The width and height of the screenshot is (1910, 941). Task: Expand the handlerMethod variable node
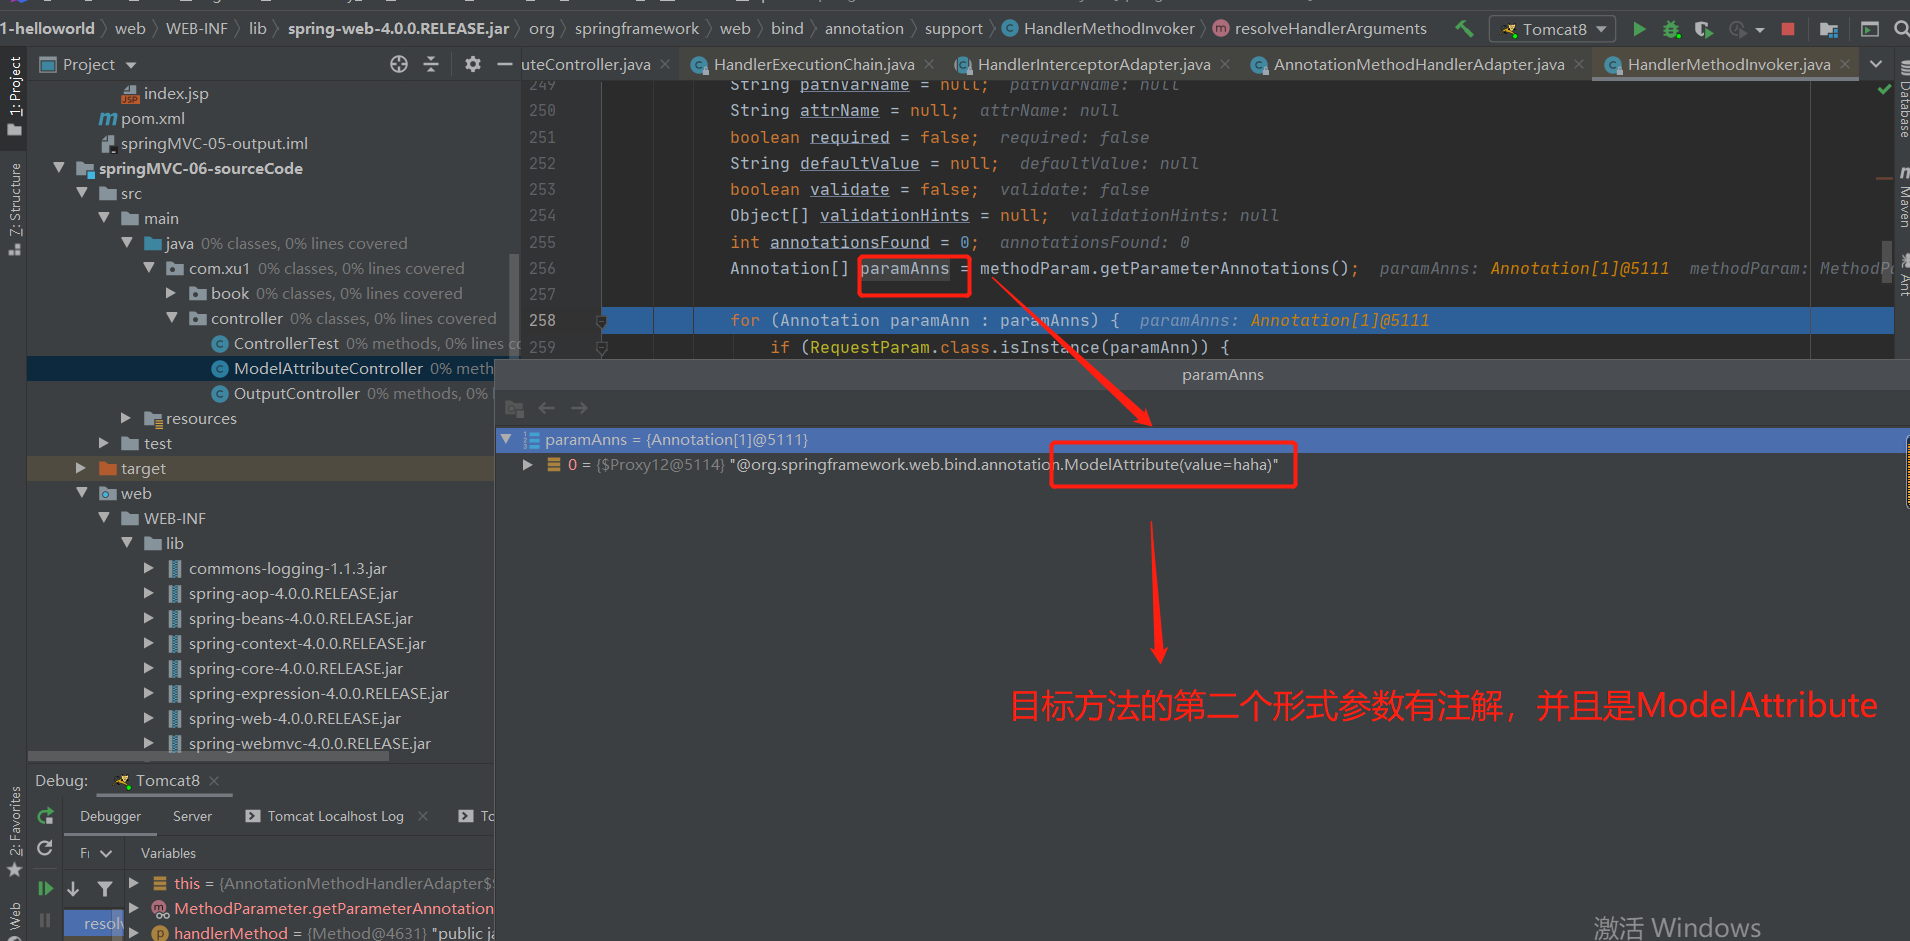pyautogui.click(x=134, y=932)
